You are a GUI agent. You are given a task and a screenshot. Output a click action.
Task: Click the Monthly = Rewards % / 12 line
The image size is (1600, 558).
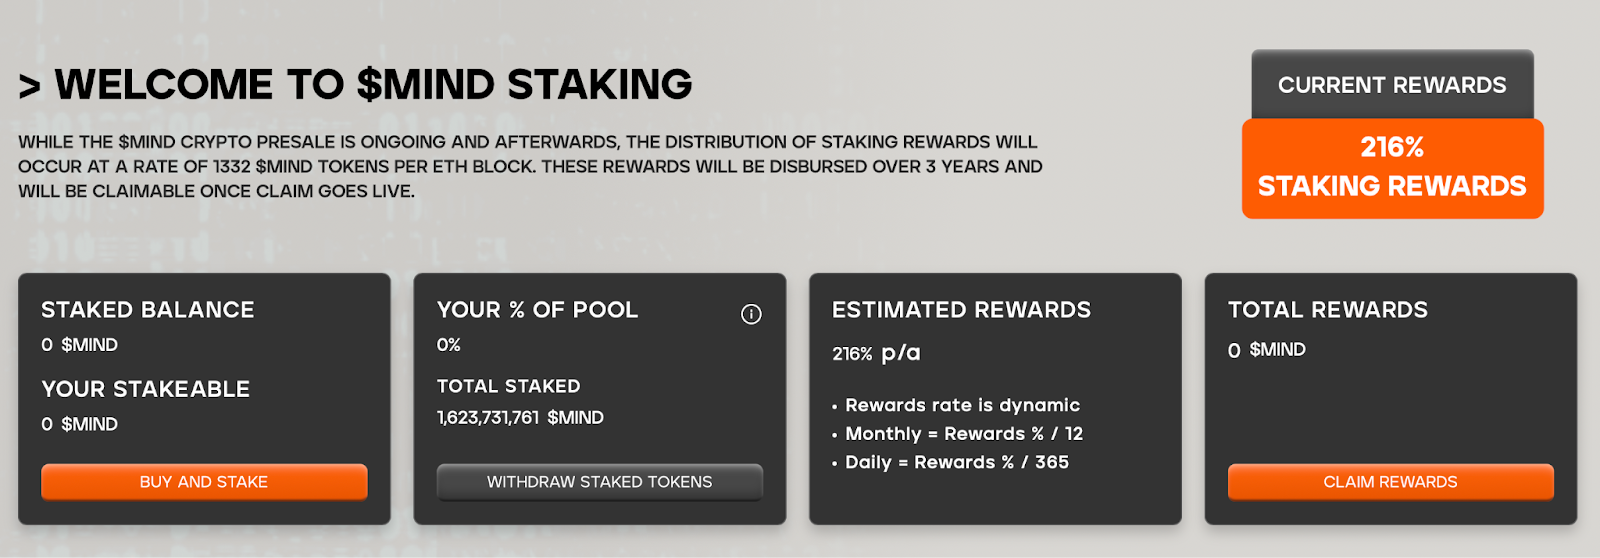pos(958,434)
